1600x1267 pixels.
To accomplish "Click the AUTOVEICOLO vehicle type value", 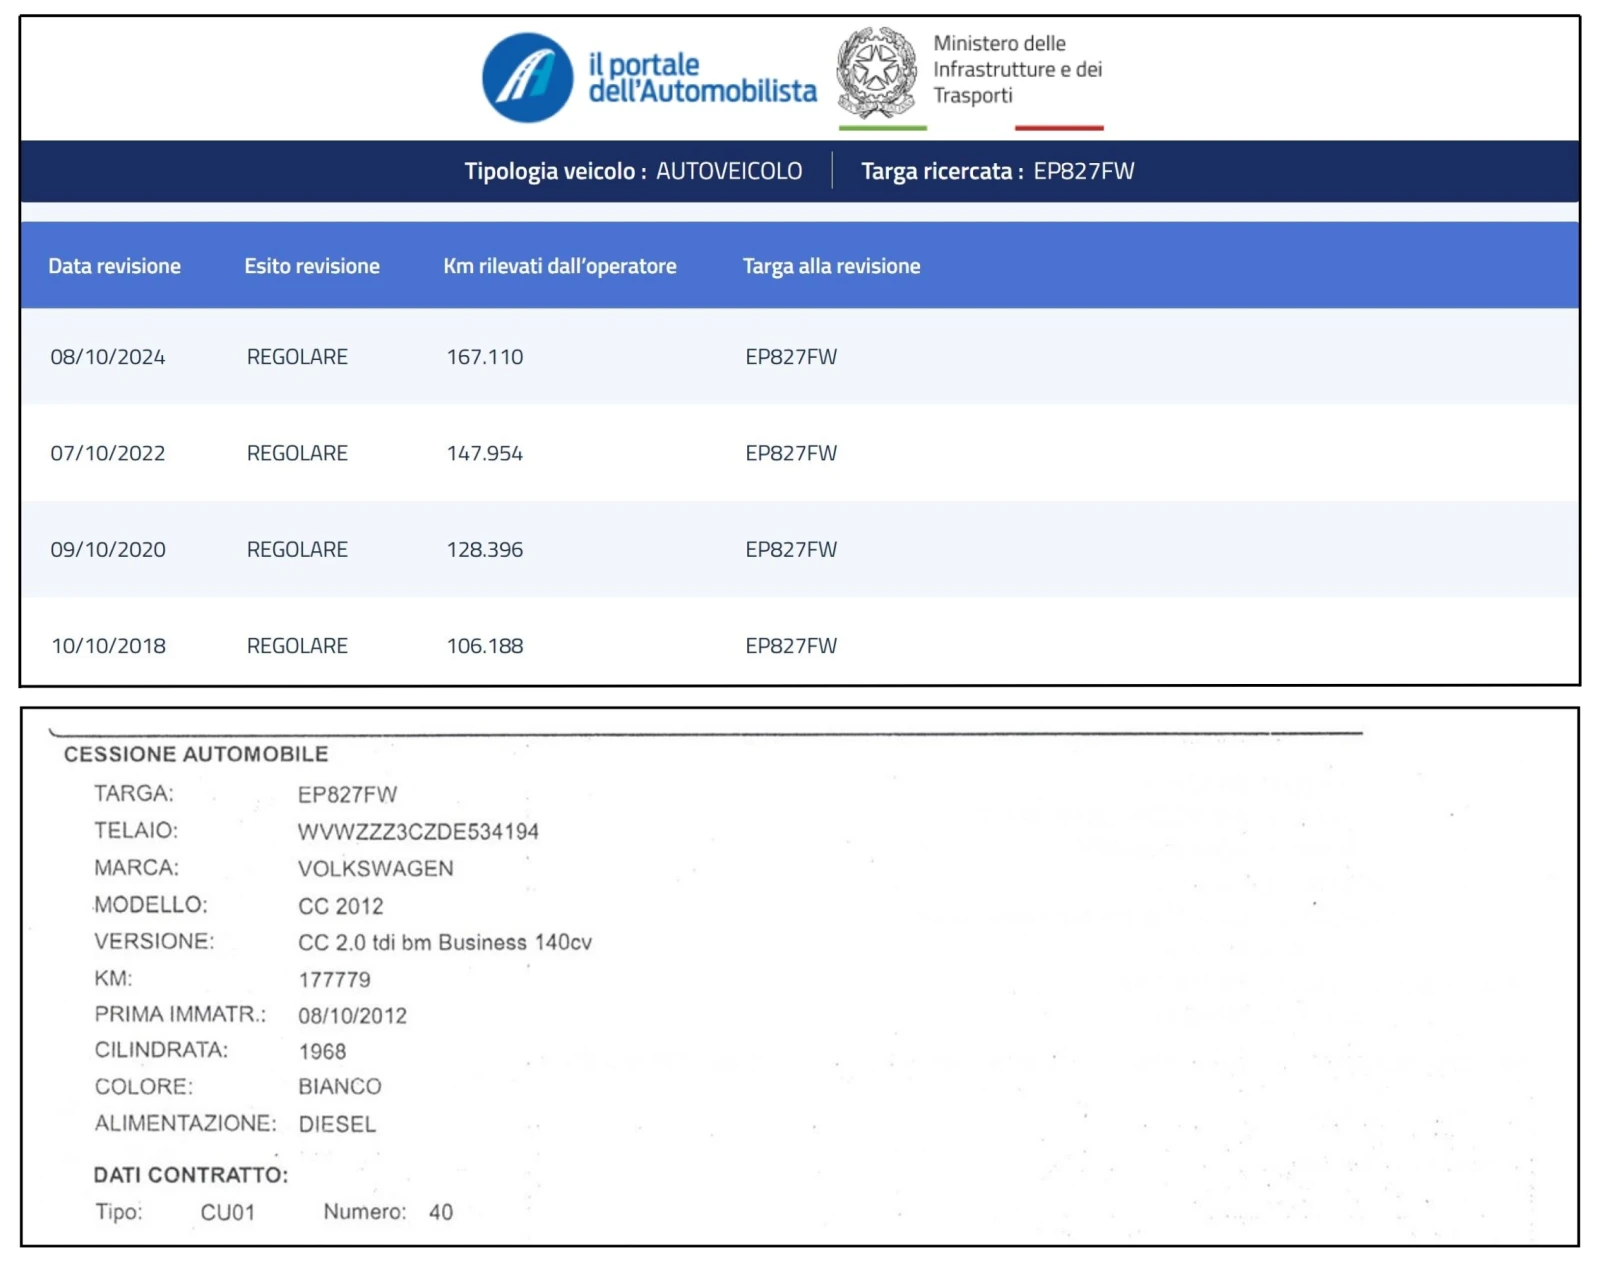I will click(729, 171).
